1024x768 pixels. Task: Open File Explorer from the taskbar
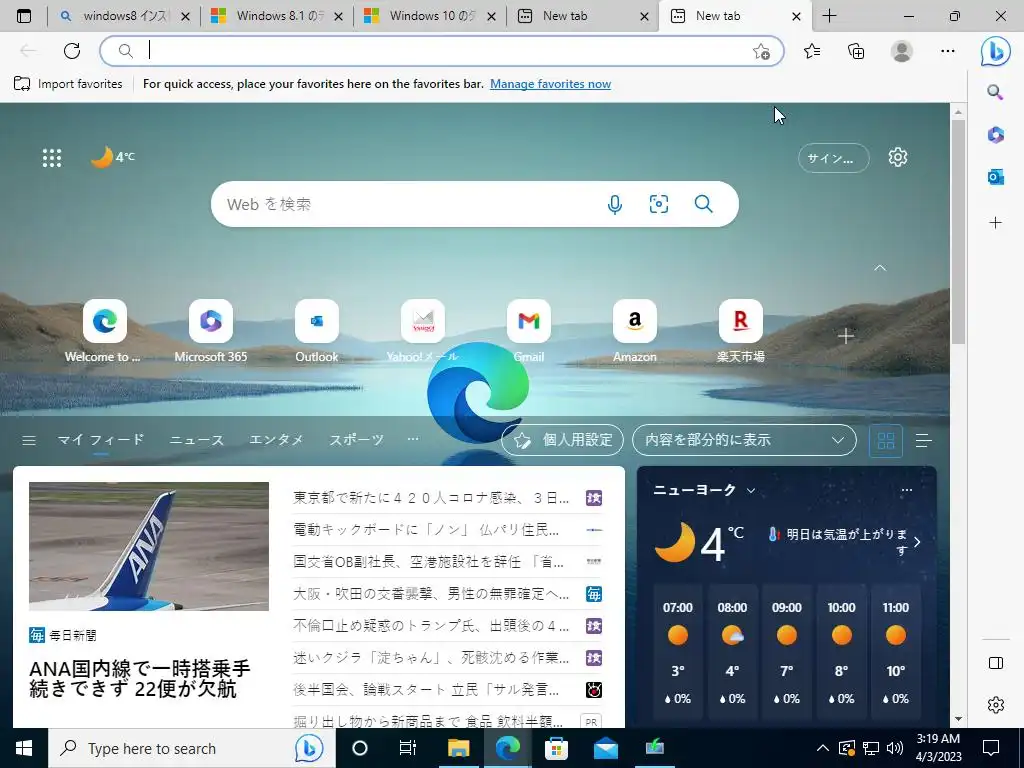(x=458, y=748)
